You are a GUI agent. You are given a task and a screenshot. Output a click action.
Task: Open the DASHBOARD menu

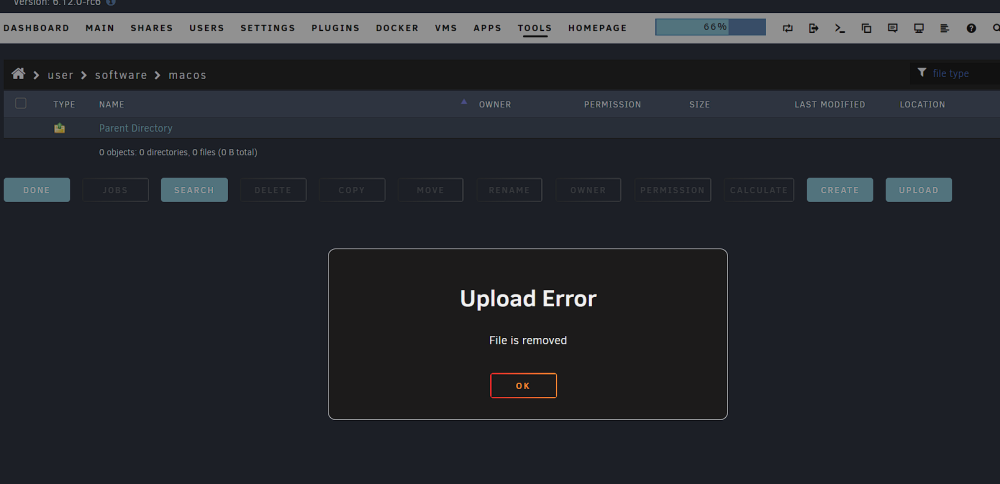point(36,28)
